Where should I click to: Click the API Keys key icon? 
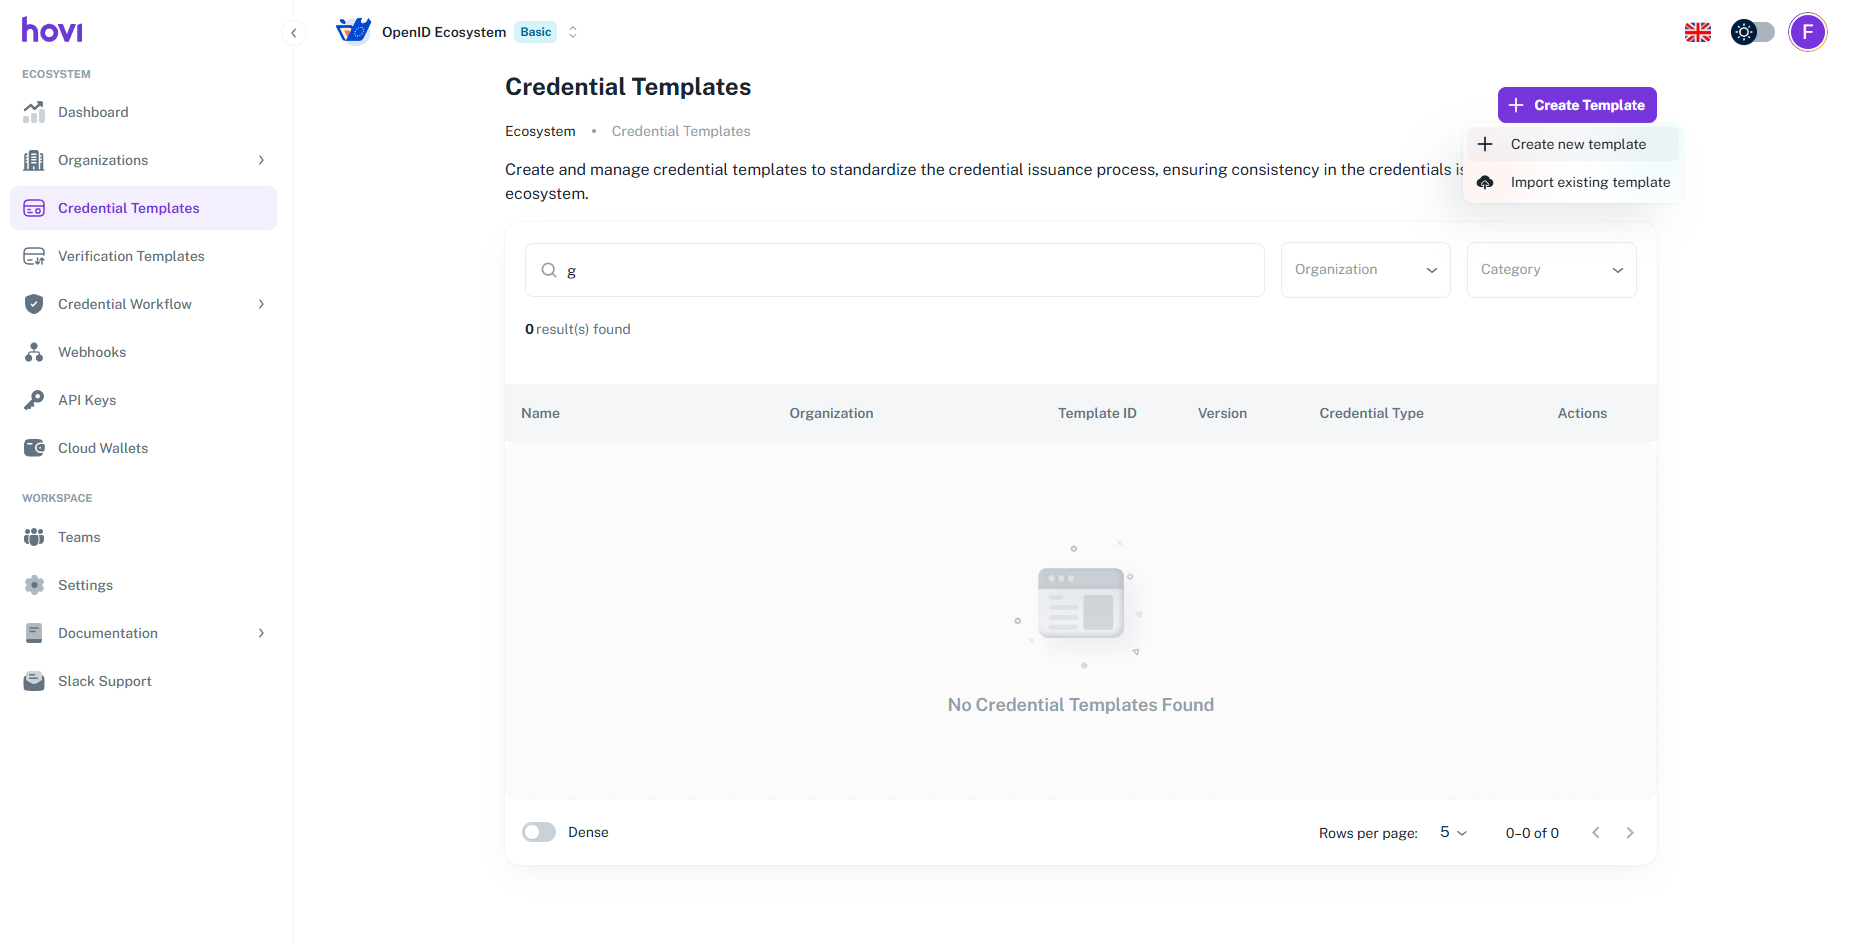point(34,400)
